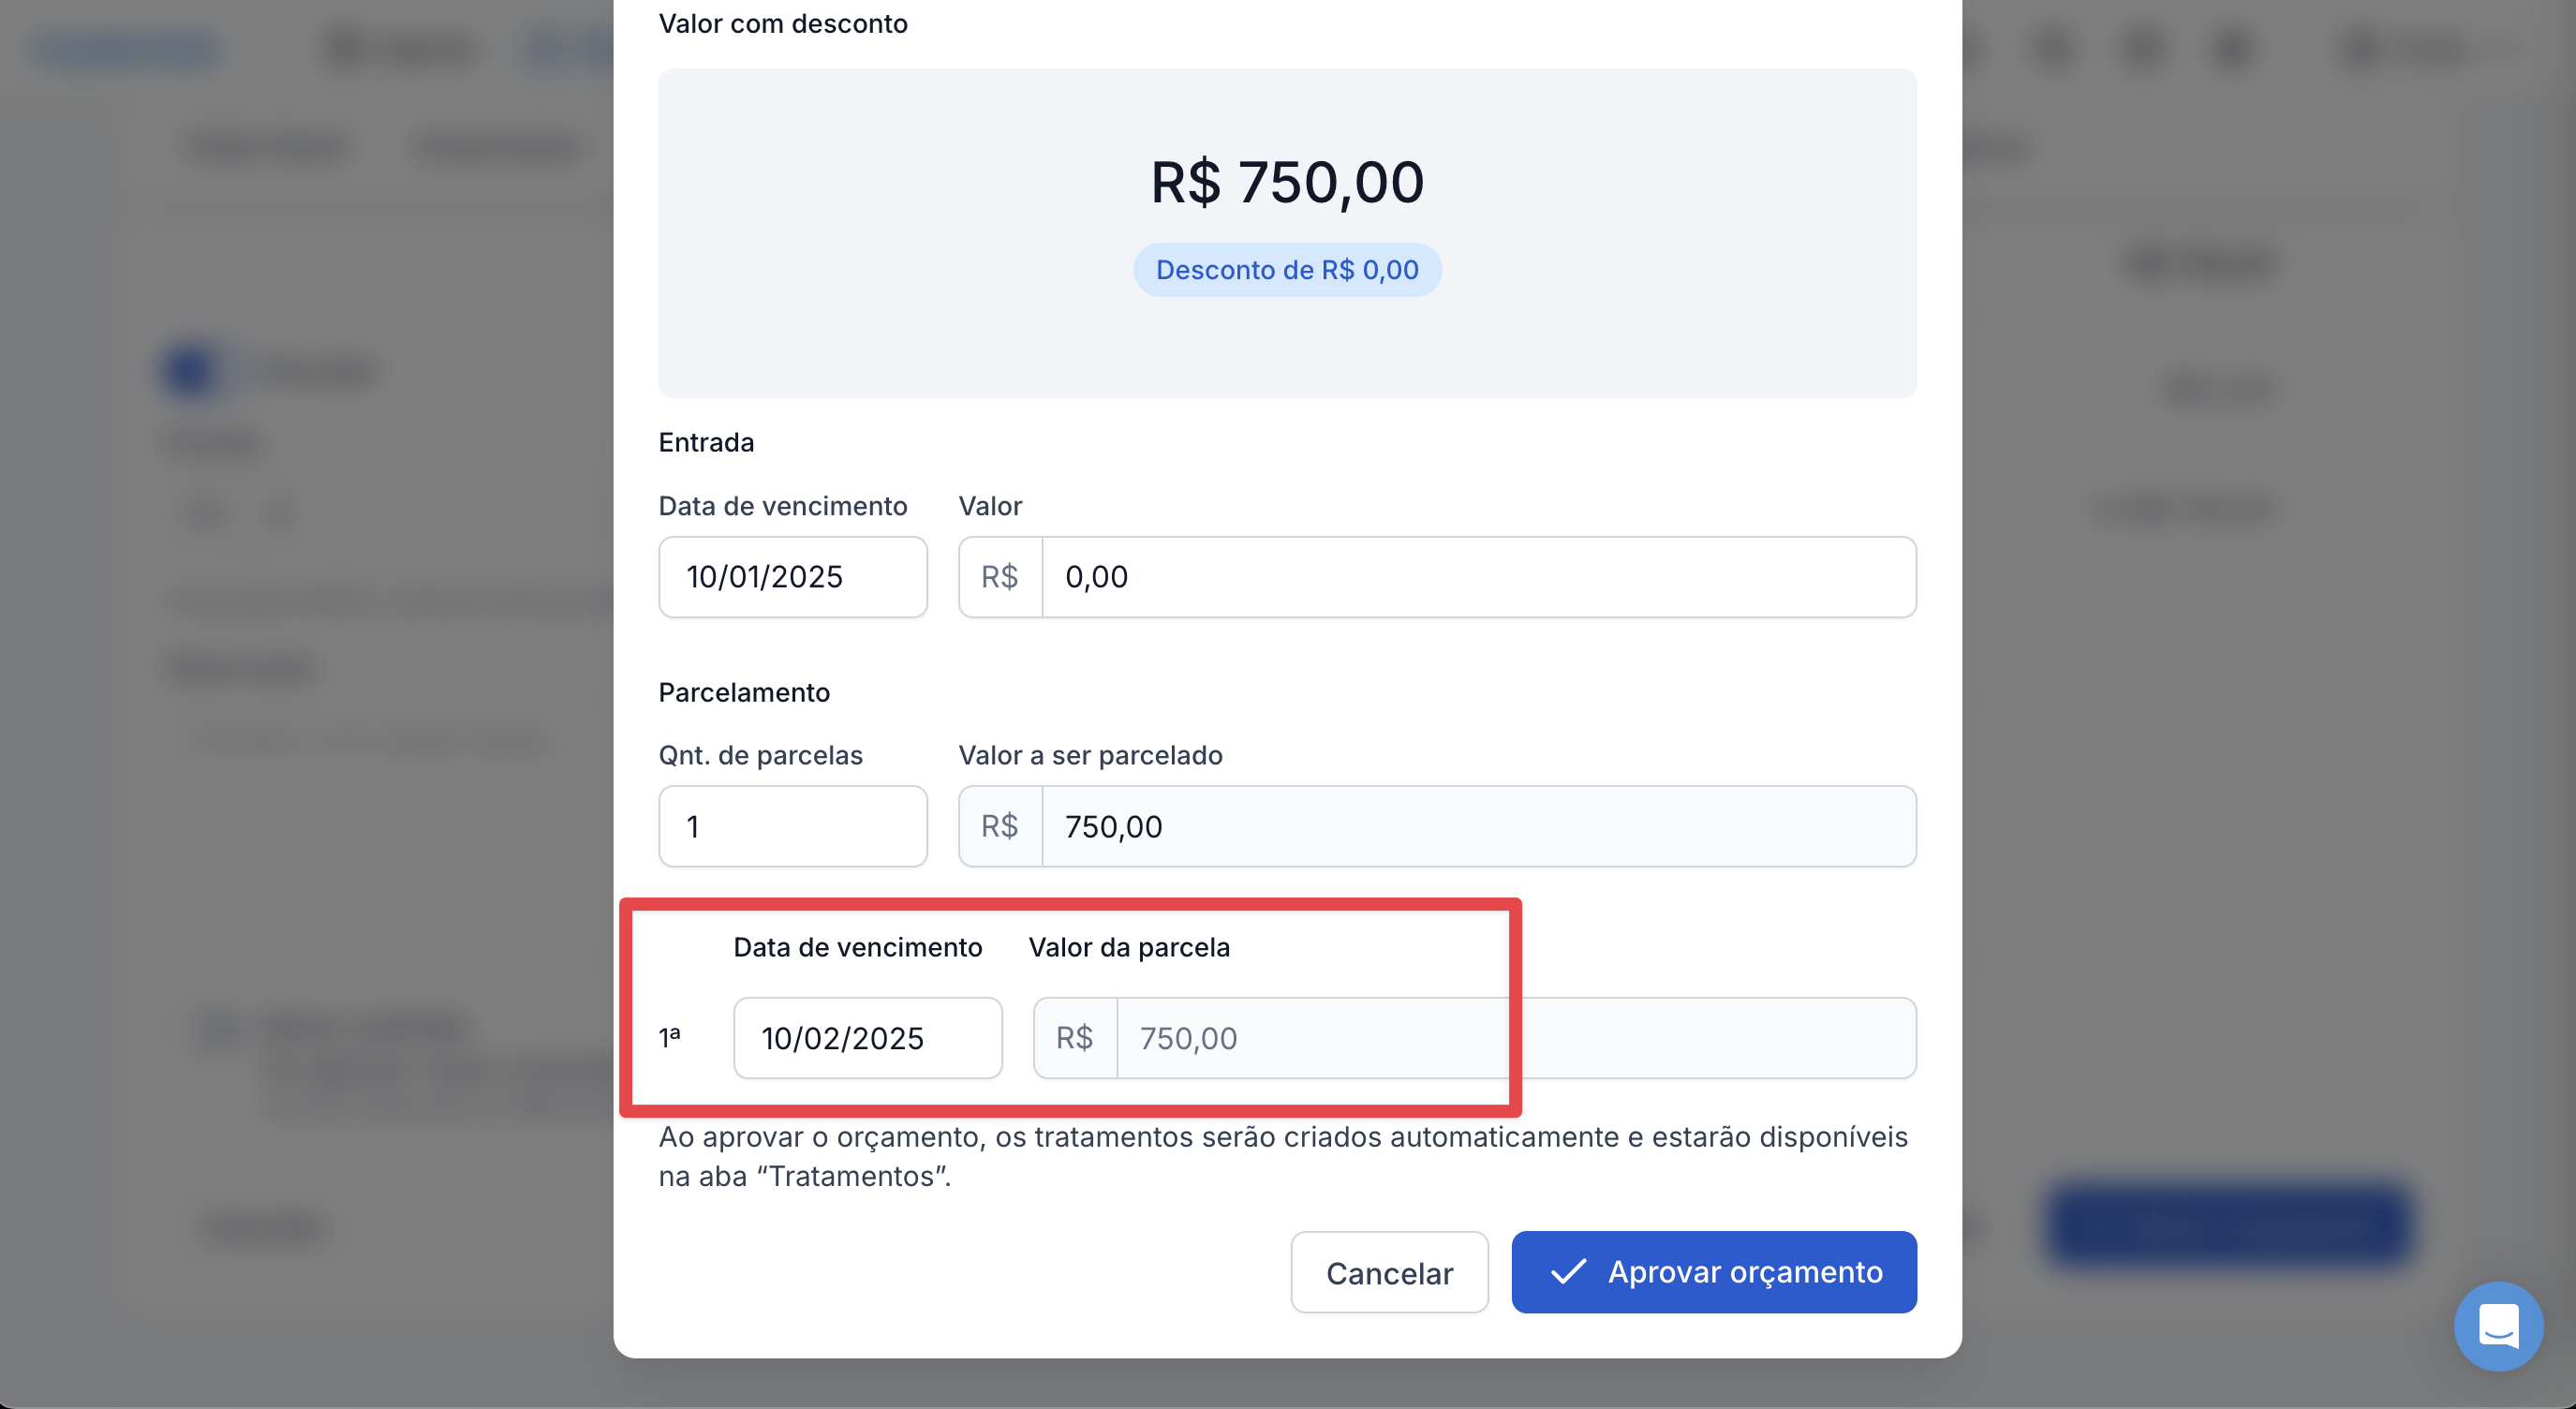Click the Desconto de R$ 0,00 badge
Screen dimensions: 2576x1409
(x=1287, y=270)
